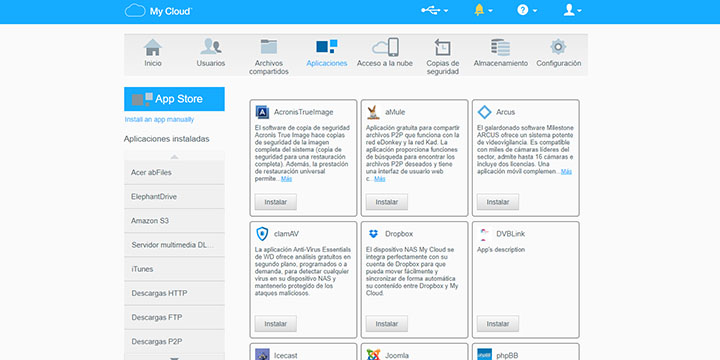The height and width of the screenshot is (360, 720).
Task: Click the Aplicaciones instaladas heading
Action: [167, 139]
